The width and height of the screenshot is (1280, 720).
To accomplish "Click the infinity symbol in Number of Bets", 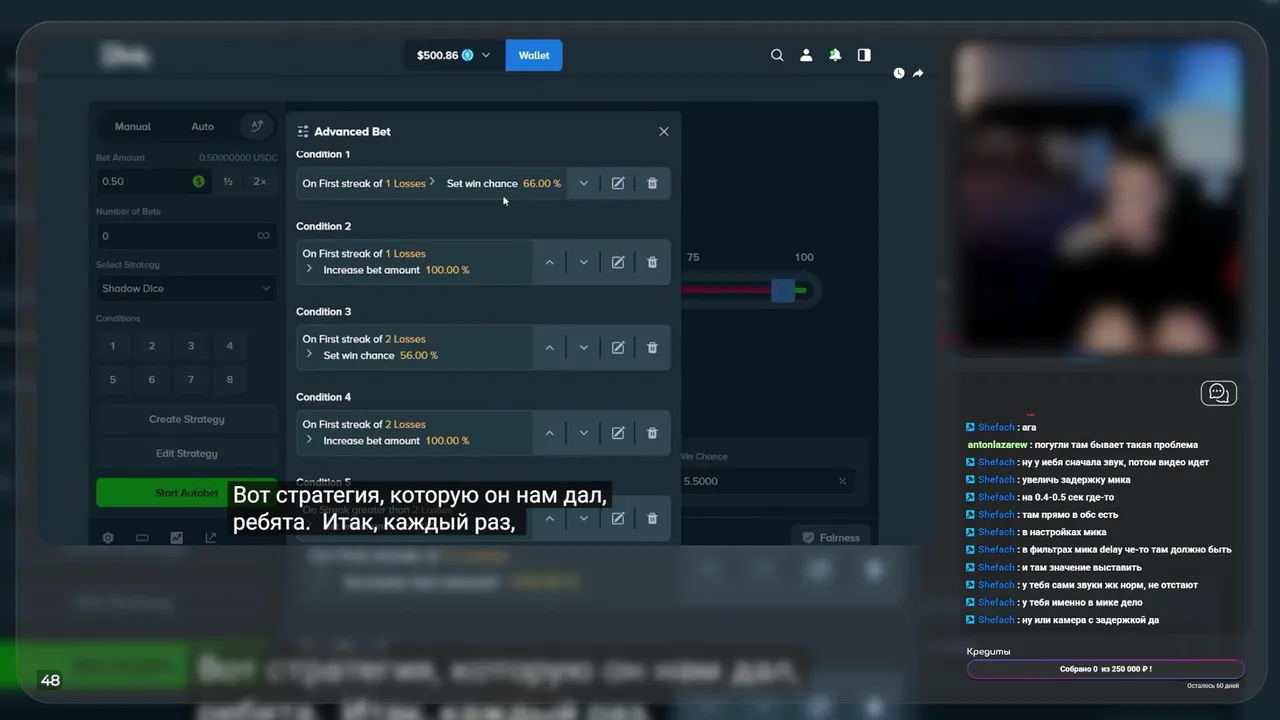I will tap(263, 236).
